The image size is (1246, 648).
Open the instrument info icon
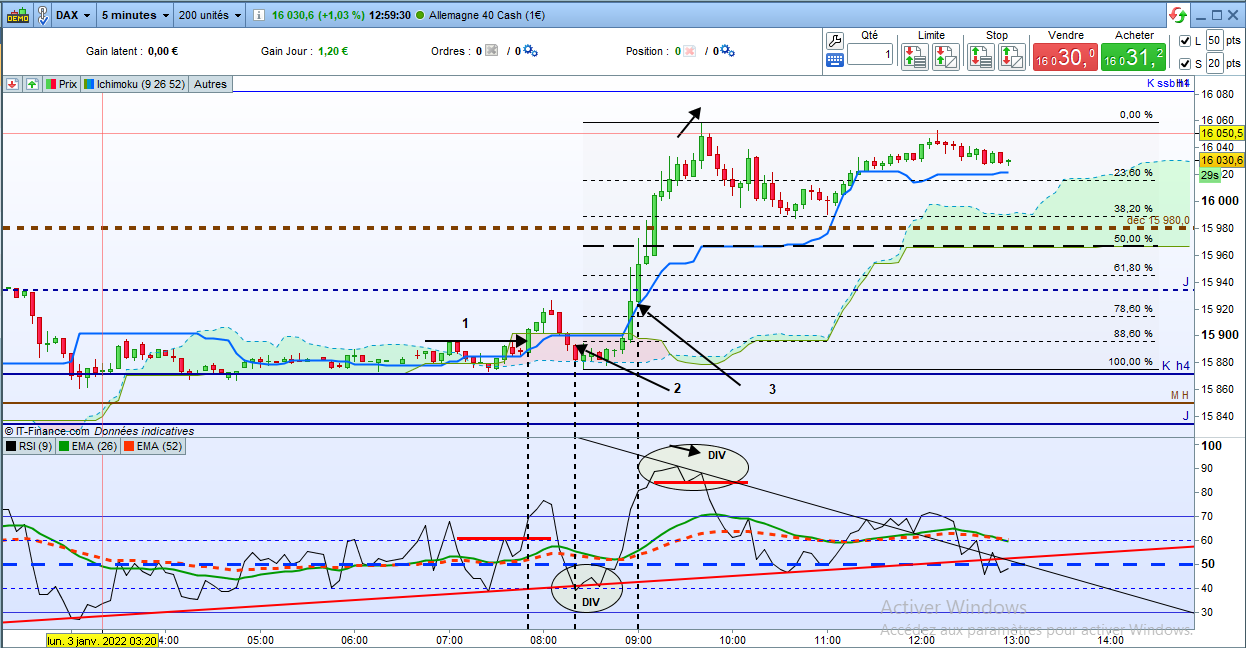coord(258,16)
